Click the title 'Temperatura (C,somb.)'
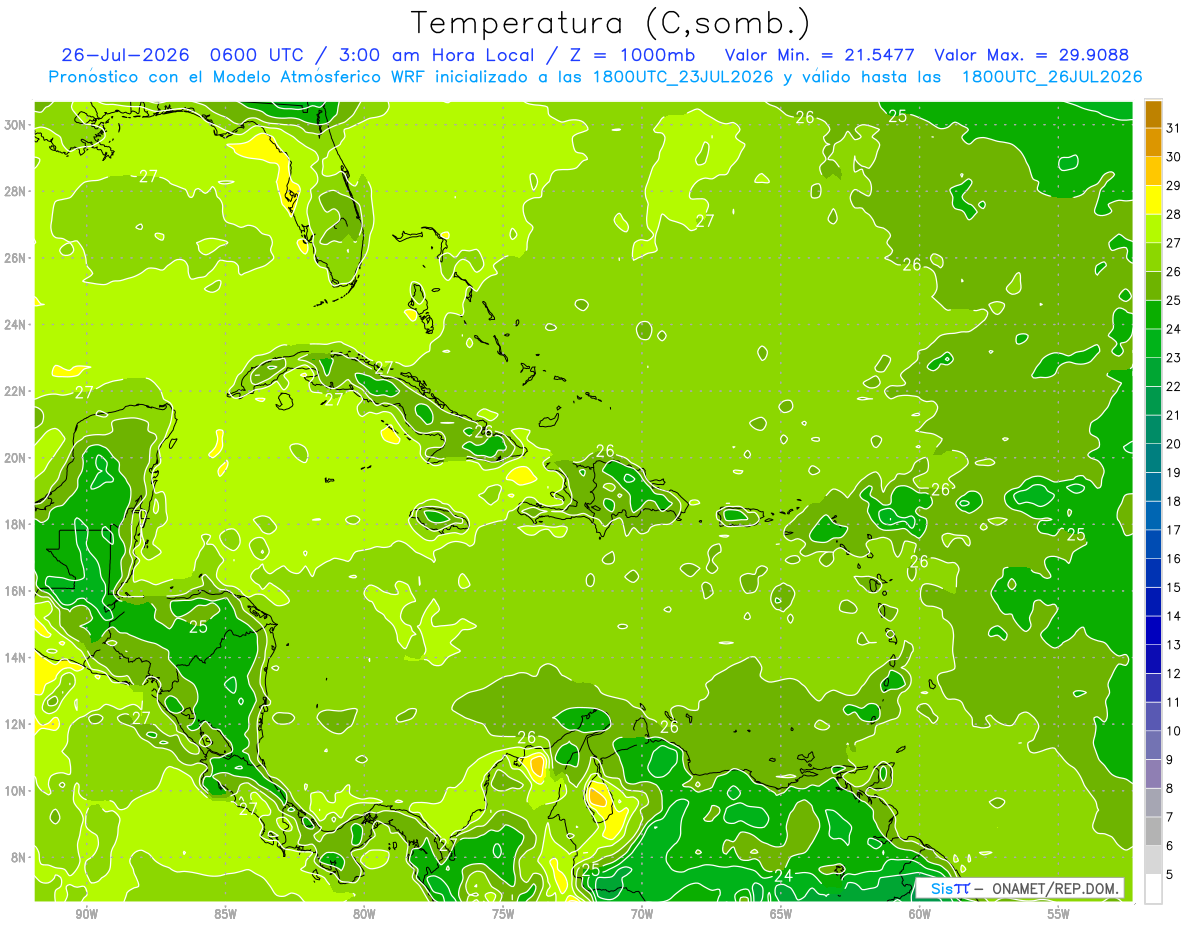The width and height of the screenshot is (1200, 927). point(611,23)
